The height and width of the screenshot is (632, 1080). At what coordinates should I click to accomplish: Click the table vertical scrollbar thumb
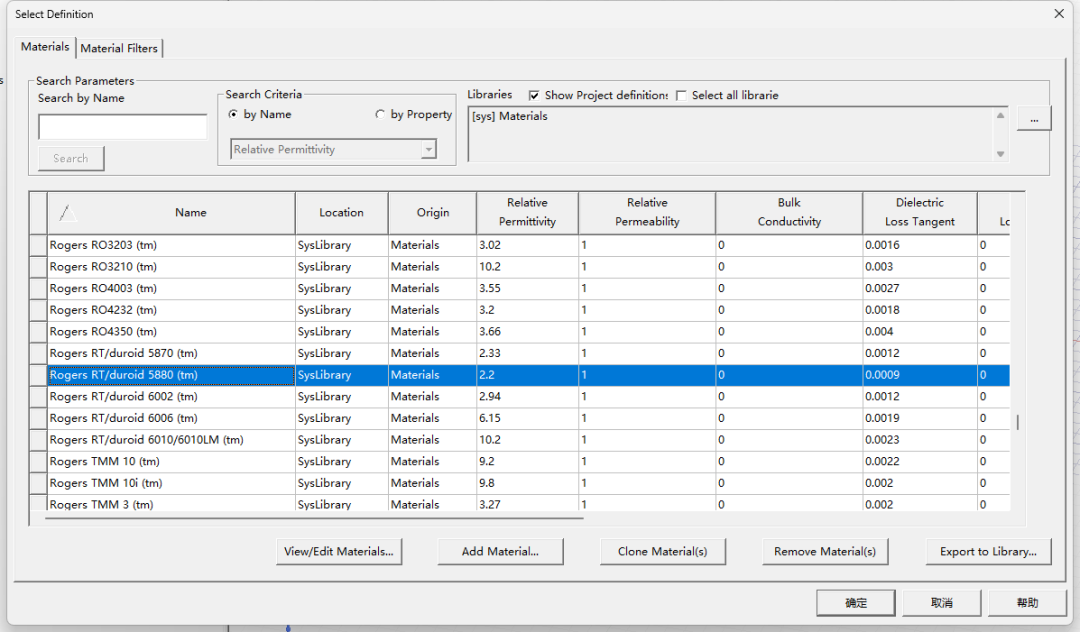[1017, 421]
